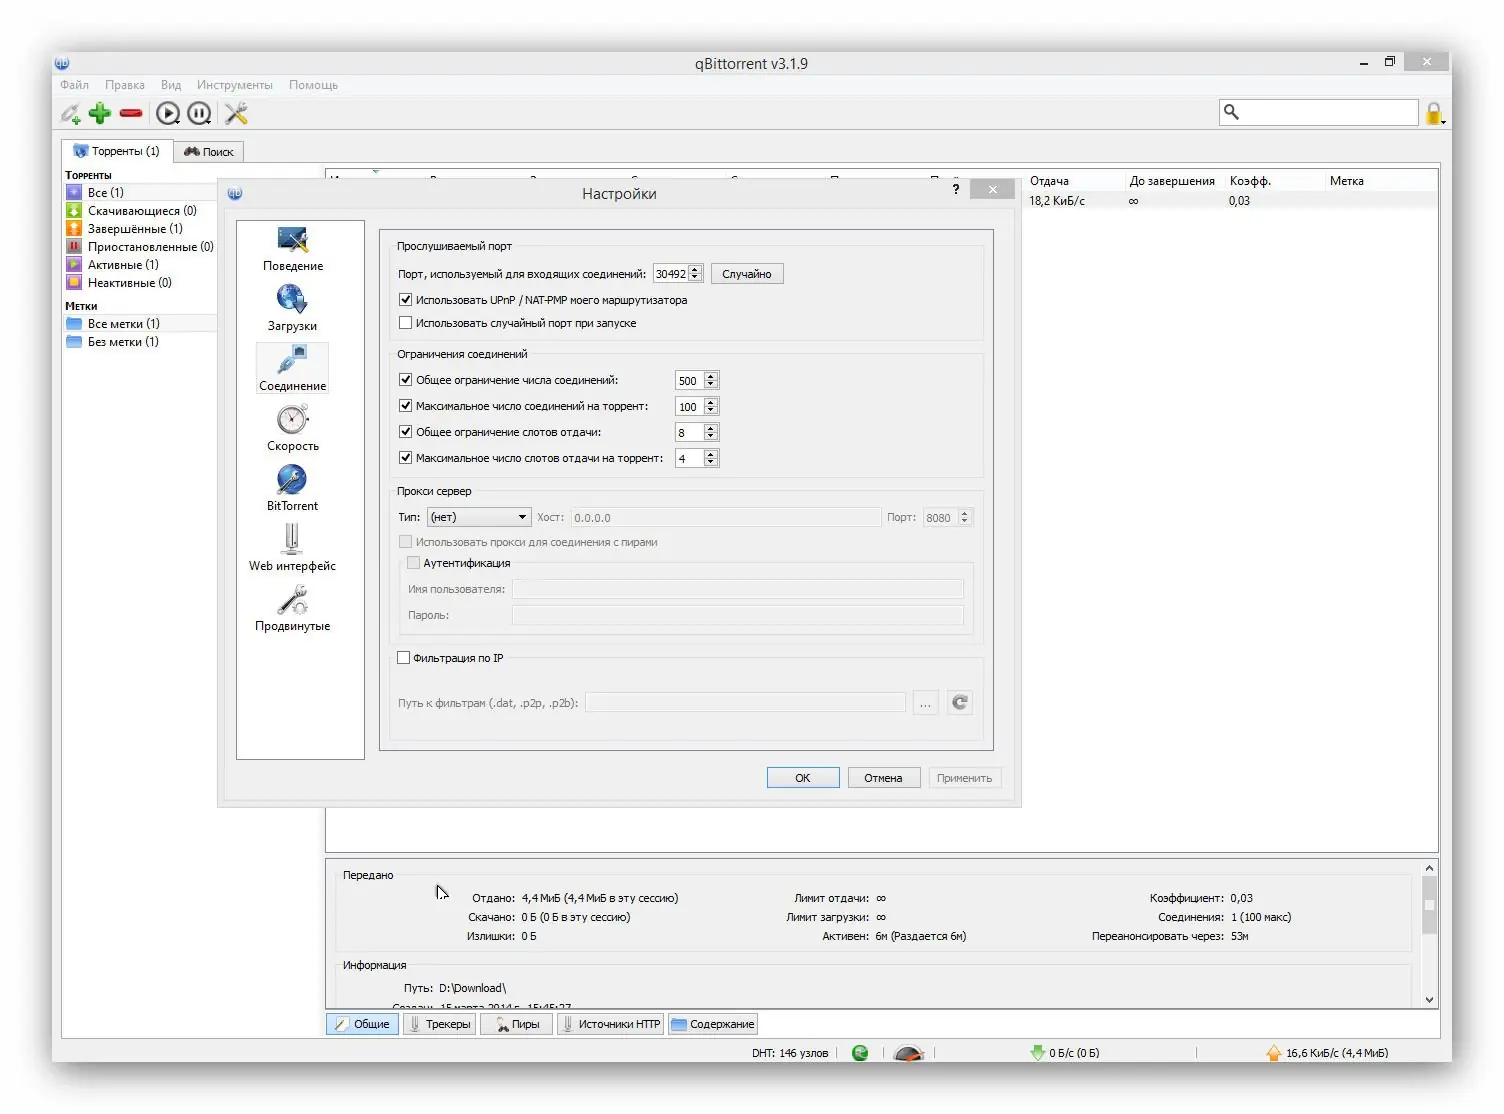The image size is (1504, 1114).
Task: Click the "..." browse button for the filter path
Action: point(925,703)
